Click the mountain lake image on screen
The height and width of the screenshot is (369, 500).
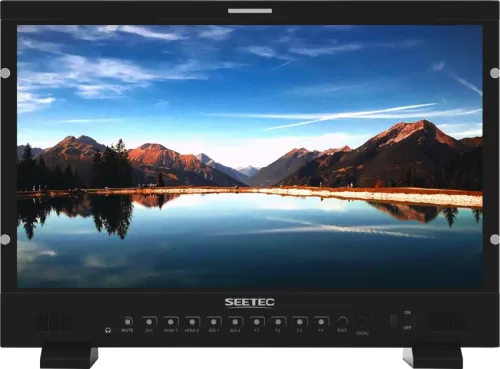tap(250, 157)
